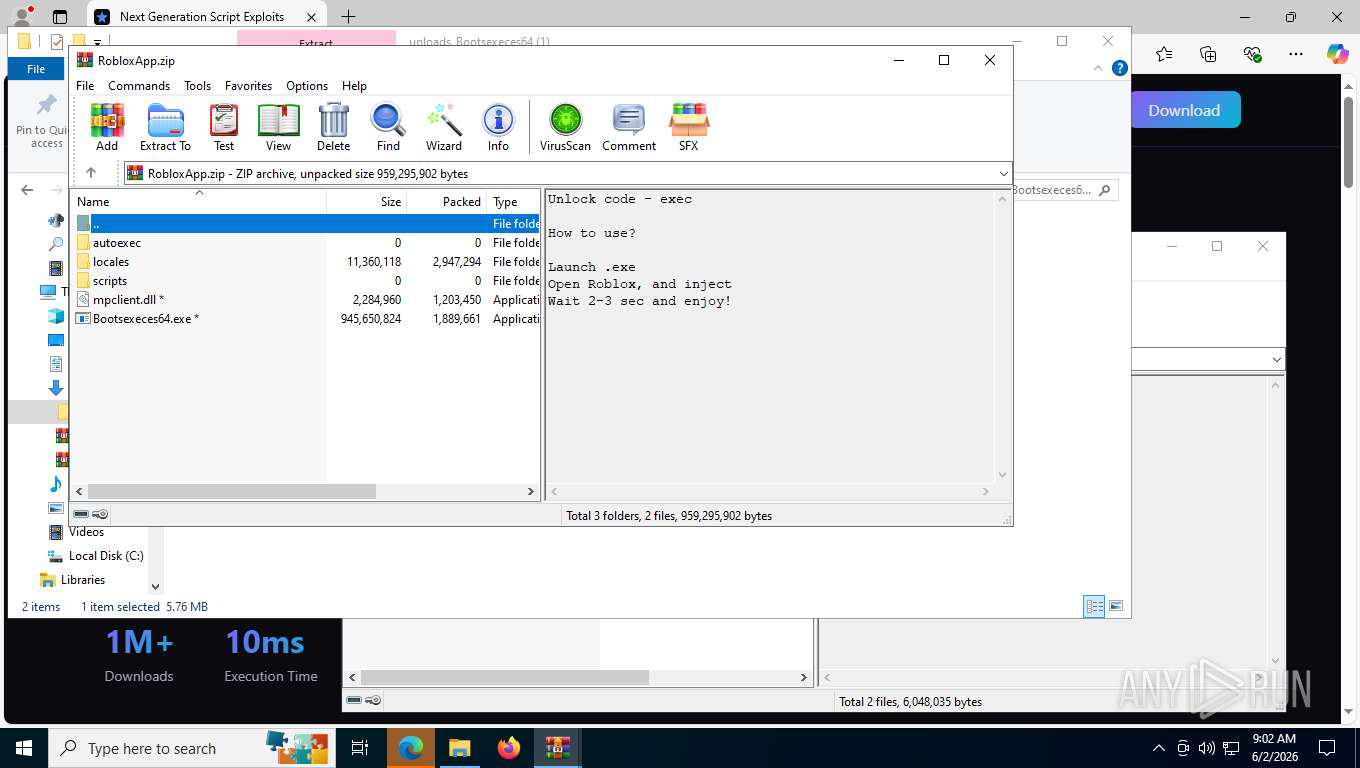Show hidden system tray icons chevron
This screenshot has width=1360, height=768.
pos(1159,748)
